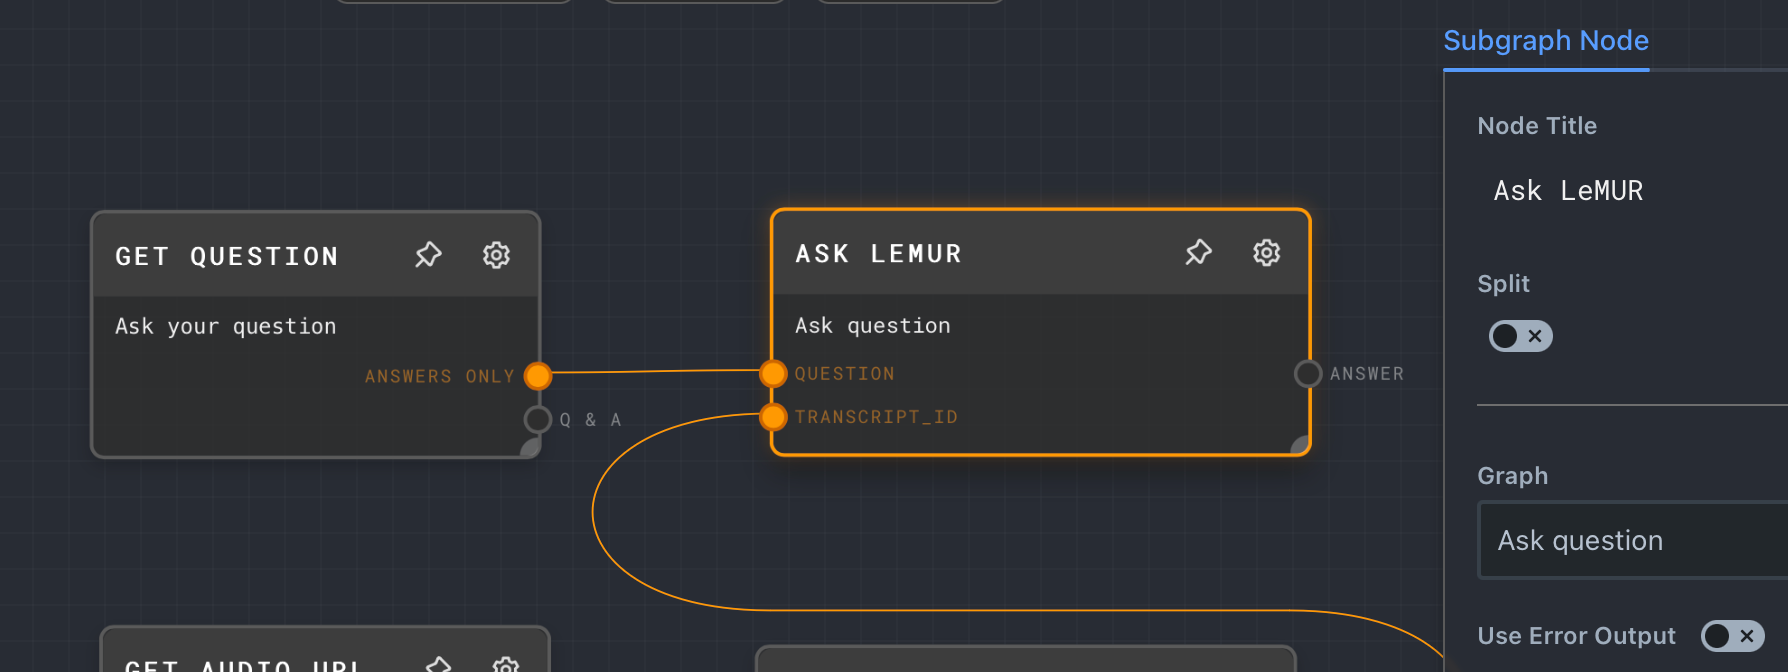Click the Question input port

point(773,374)
